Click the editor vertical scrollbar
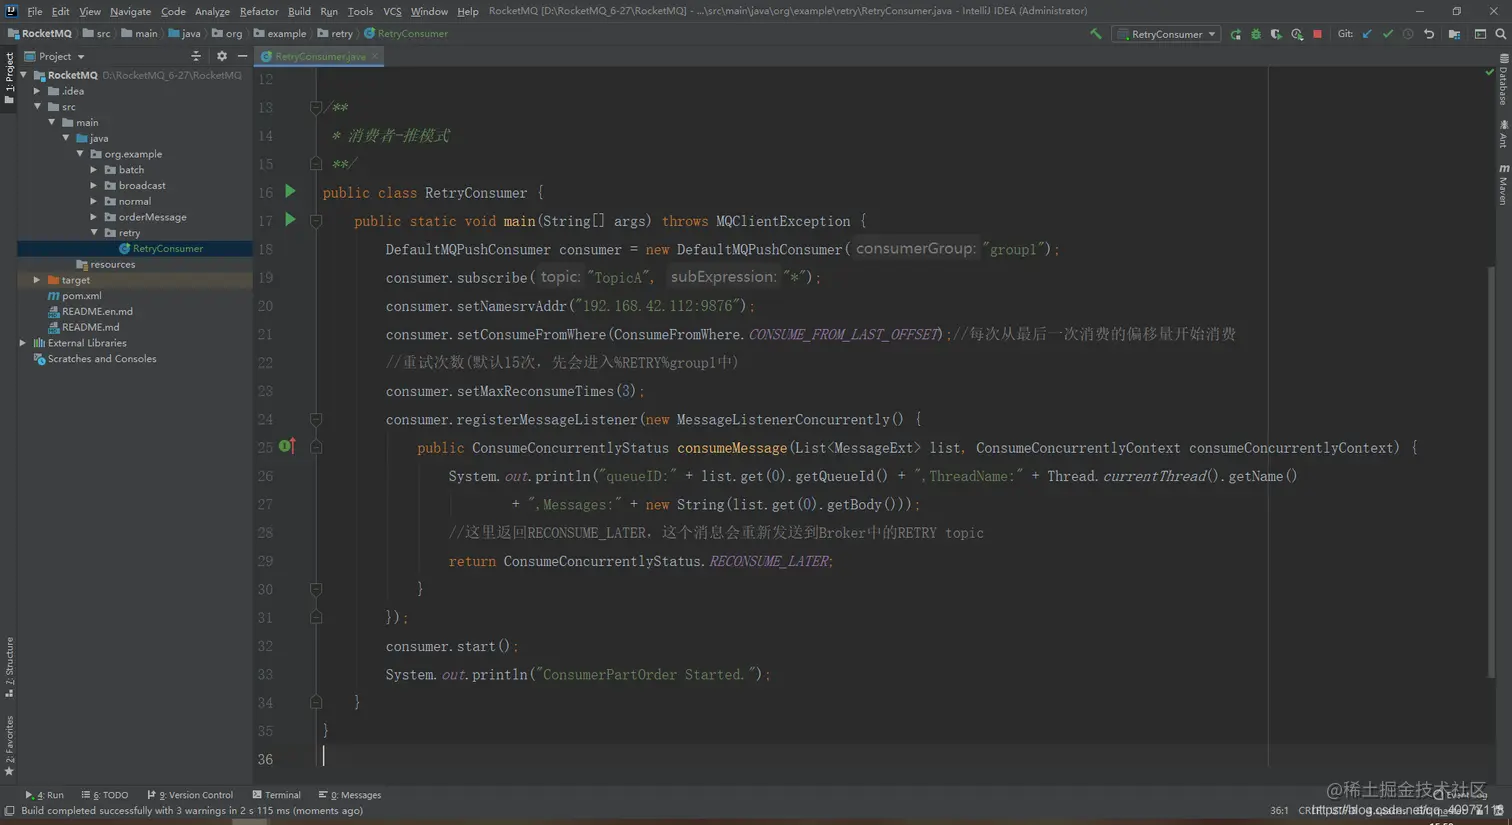The height and width of the screenshot is (825, 1512). [x=1492, y=470]
